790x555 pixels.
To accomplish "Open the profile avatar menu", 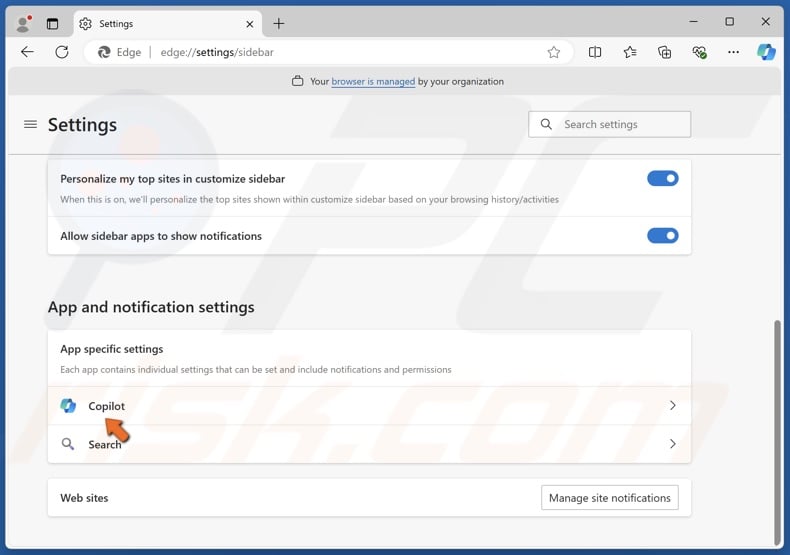I will tap(23, 24).
